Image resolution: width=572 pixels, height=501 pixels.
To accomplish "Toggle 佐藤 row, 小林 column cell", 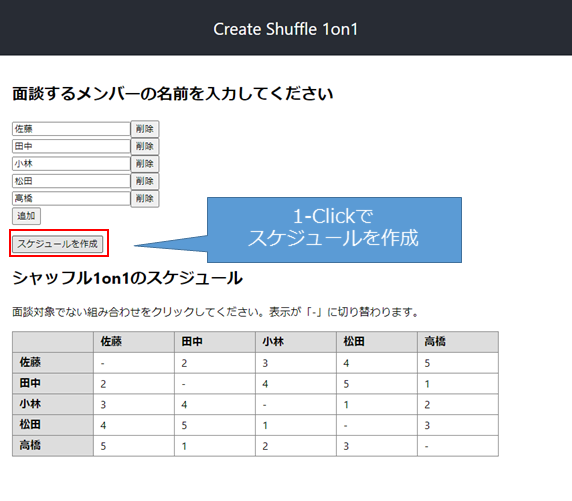I will [296, 363].
